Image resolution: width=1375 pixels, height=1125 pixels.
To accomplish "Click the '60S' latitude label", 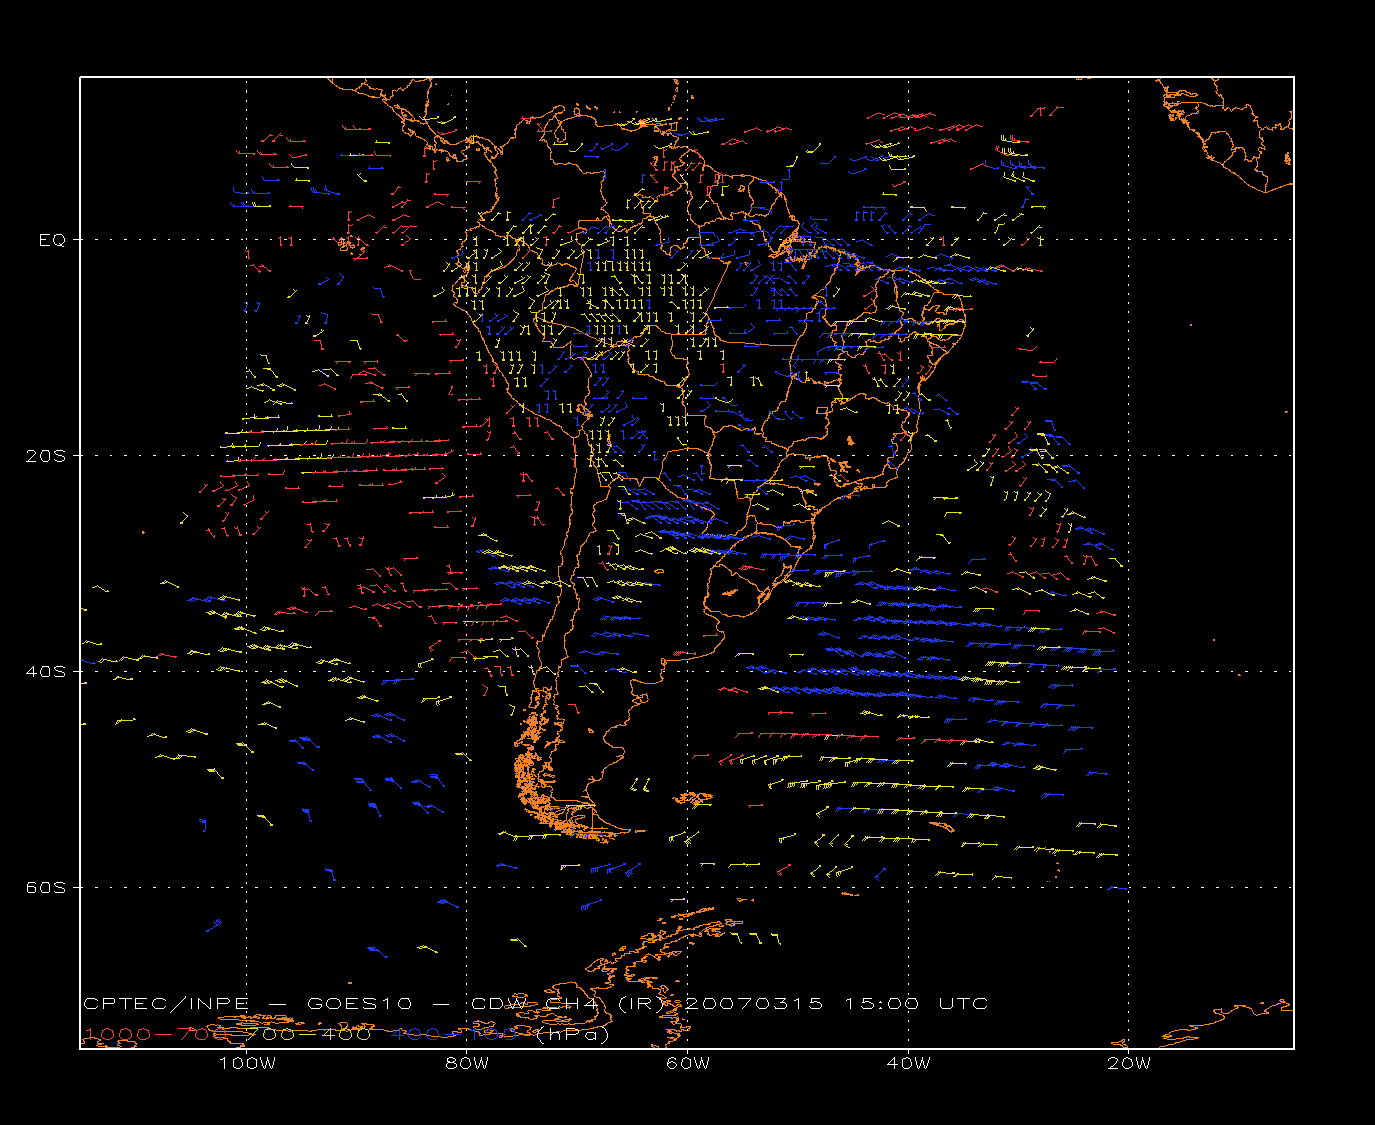I will pyautogui.click(x=47, y=888).
